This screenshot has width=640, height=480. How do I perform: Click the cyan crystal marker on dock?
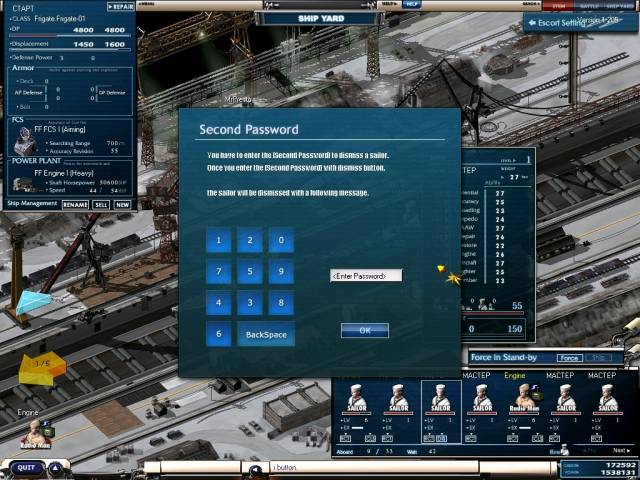pos(33,302)
